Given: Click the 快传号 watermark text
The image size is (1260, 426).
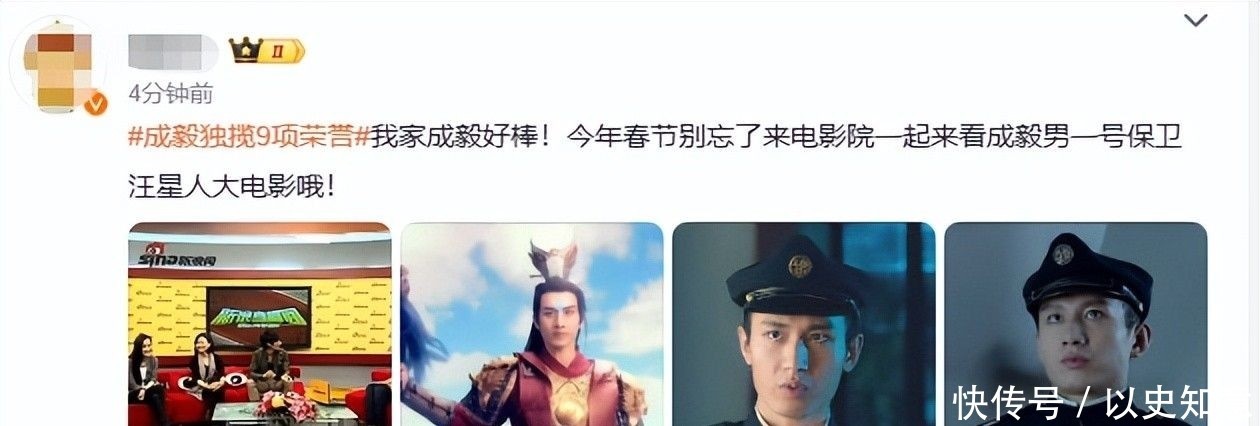Looking at the screenshot, I should click(1008, 403).
